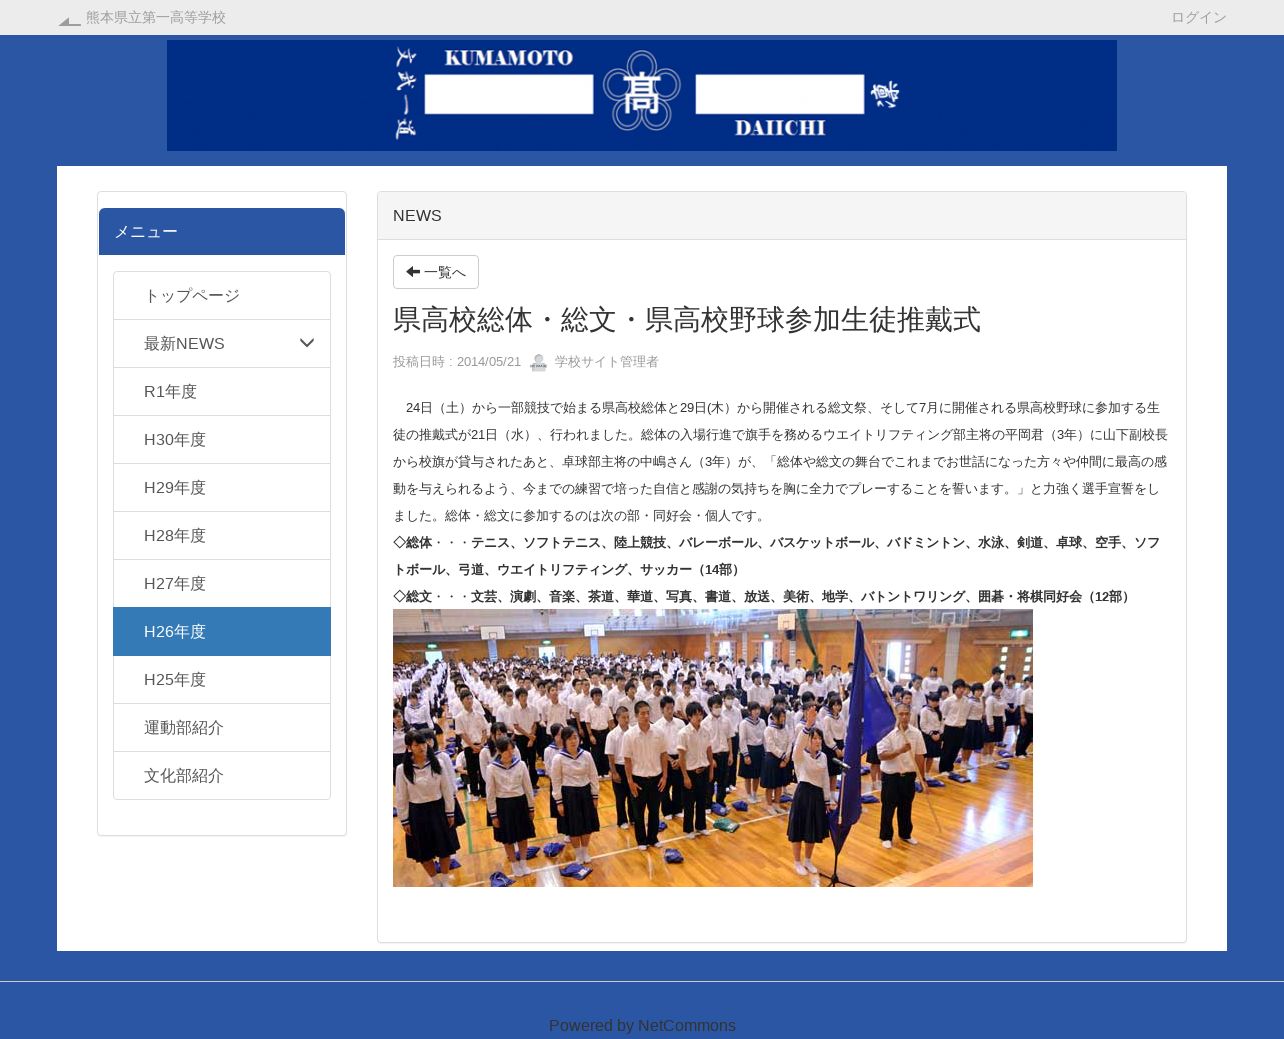Open トップページ in the menu

coord(222,296)
